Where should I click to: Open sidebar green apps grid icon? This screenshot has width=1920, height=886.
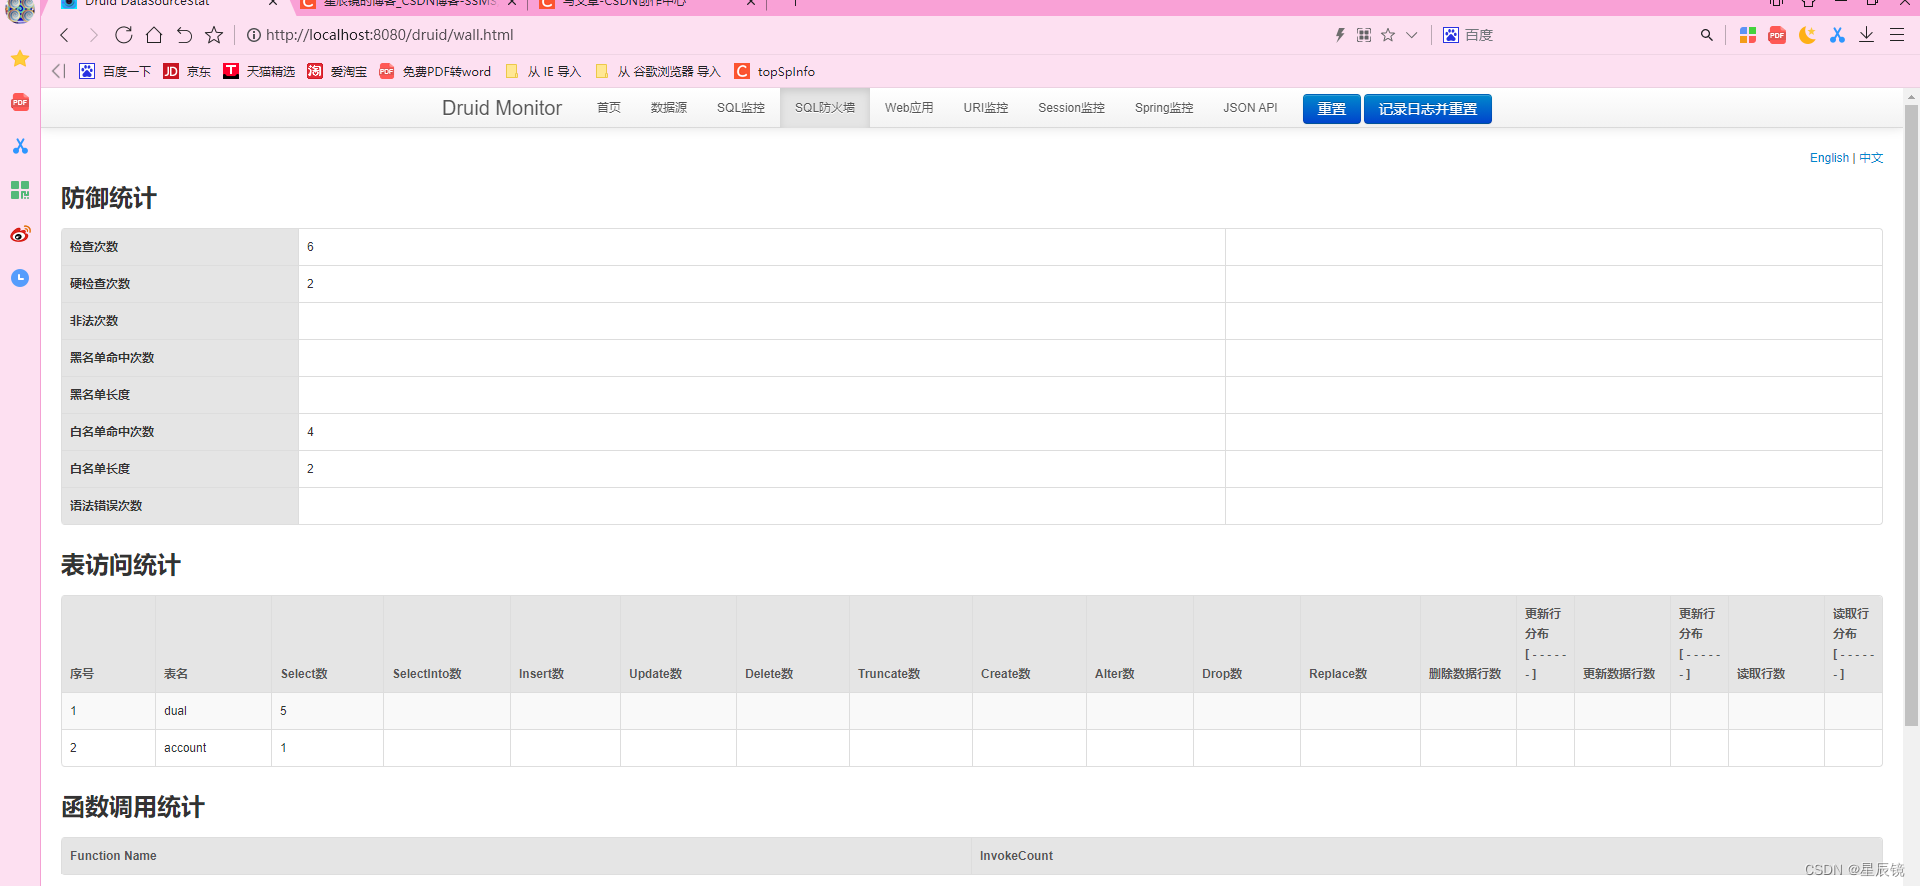pyautogui.click(x=20, y=190)
